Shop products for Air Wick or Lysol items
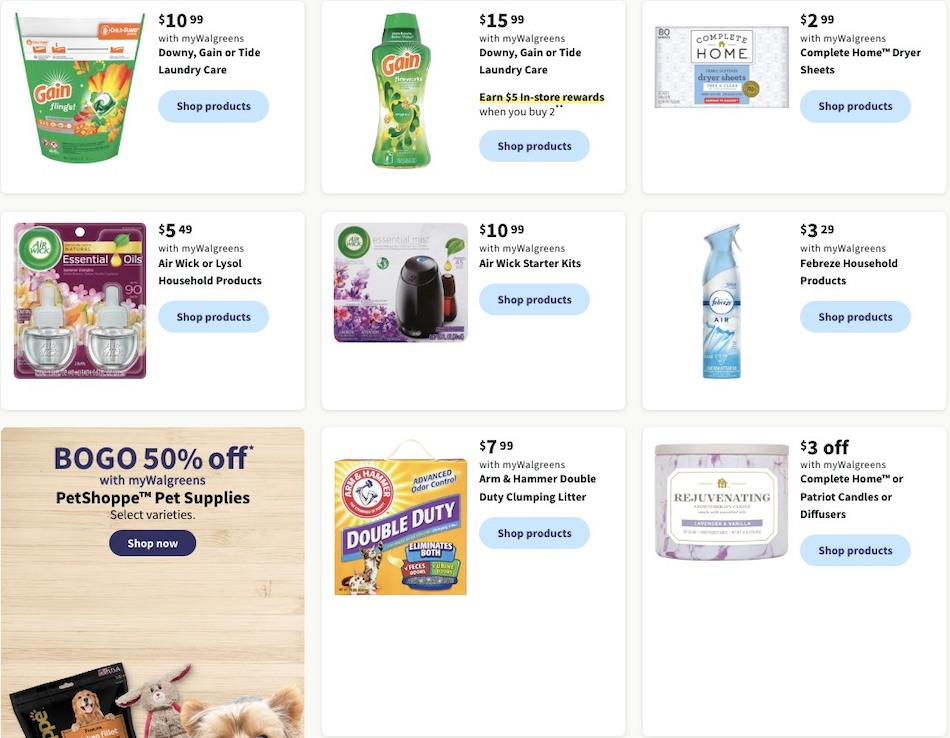The height and width of the screenshot is (738, 950). (x=213, y=316)
